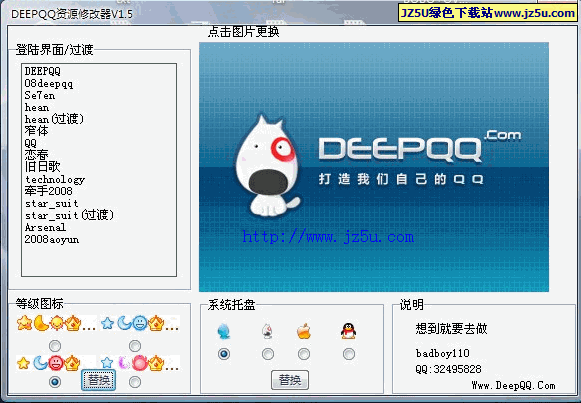Click QQ:32495828 text in 说明 panel
Screen dimensions: 581x403
click(x=448, y=369)
